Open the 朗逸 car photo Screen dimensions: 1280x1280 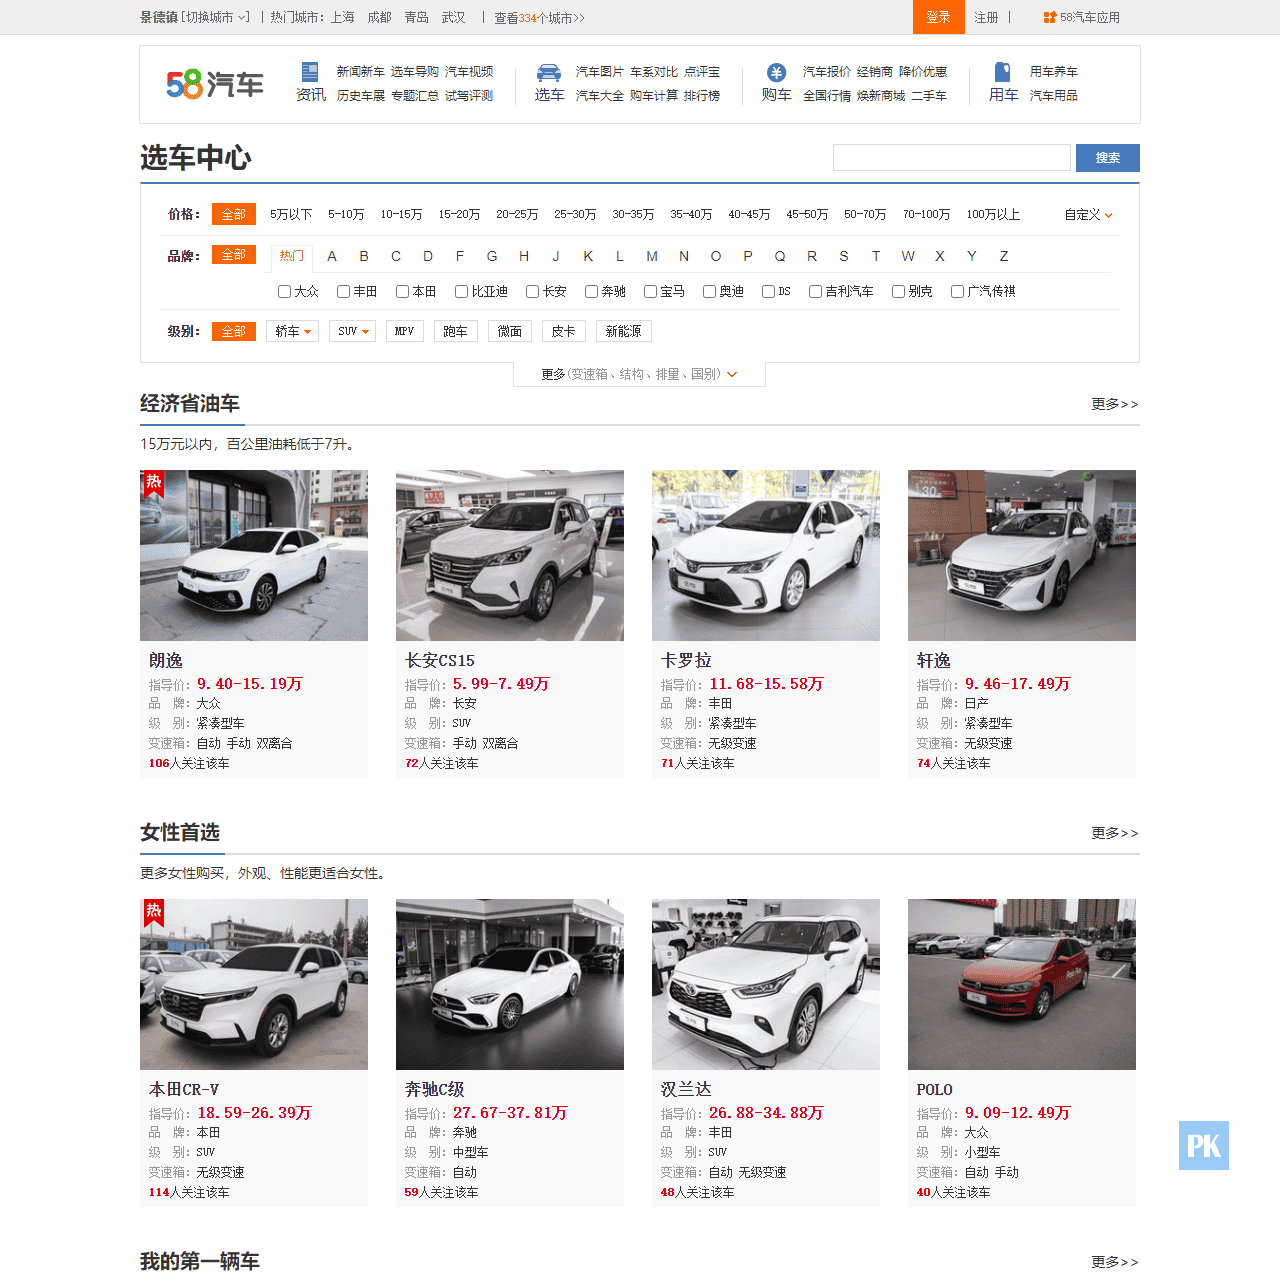254,555
